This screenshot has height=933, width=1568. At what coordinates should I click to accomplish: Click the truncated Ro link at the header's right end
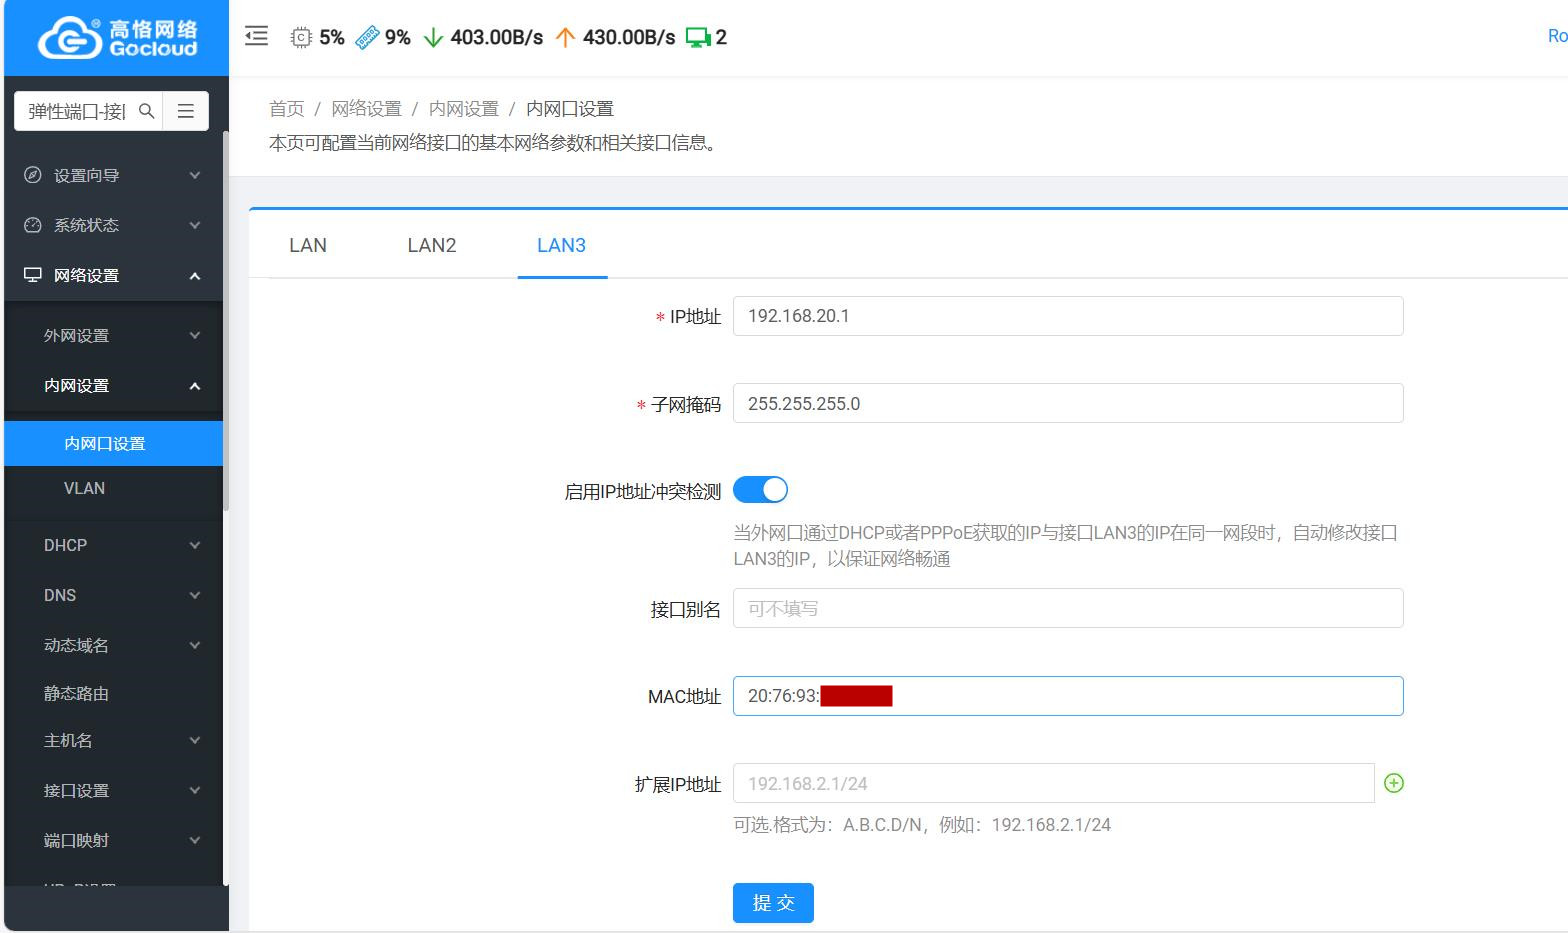click(x=1557, y=36)
